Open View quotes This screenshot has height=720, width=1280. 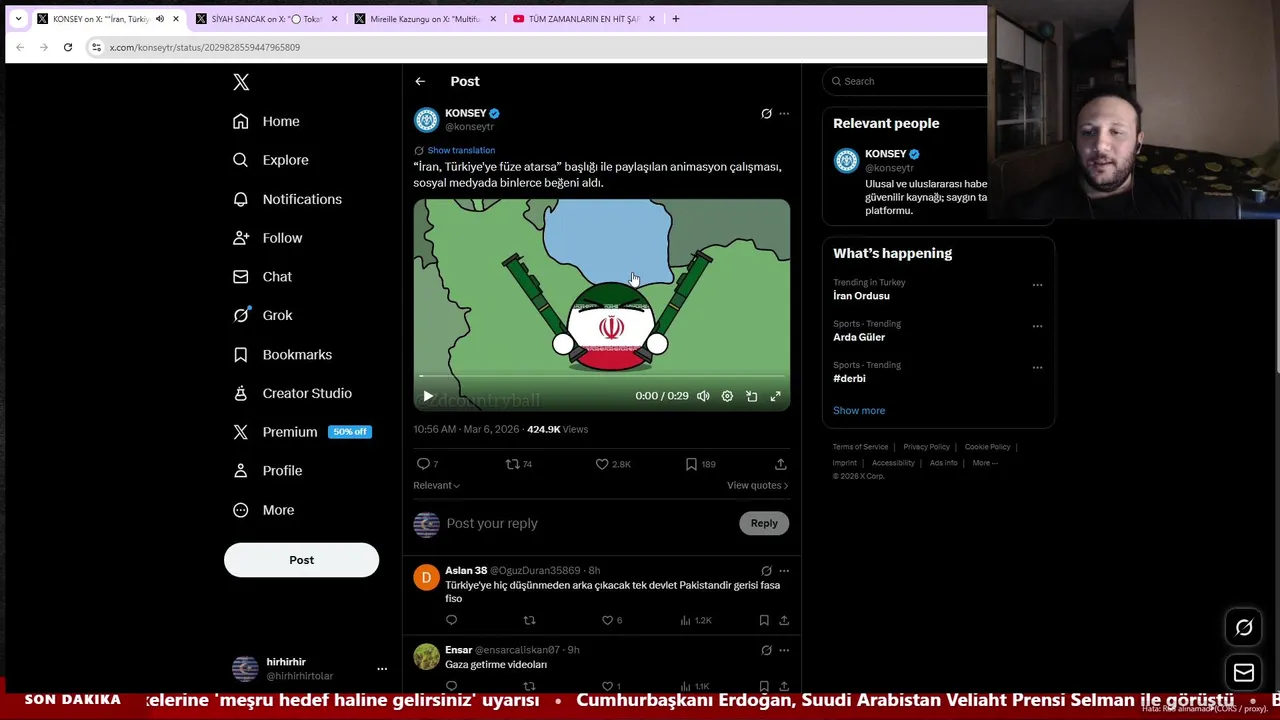[x=757, y=485]
